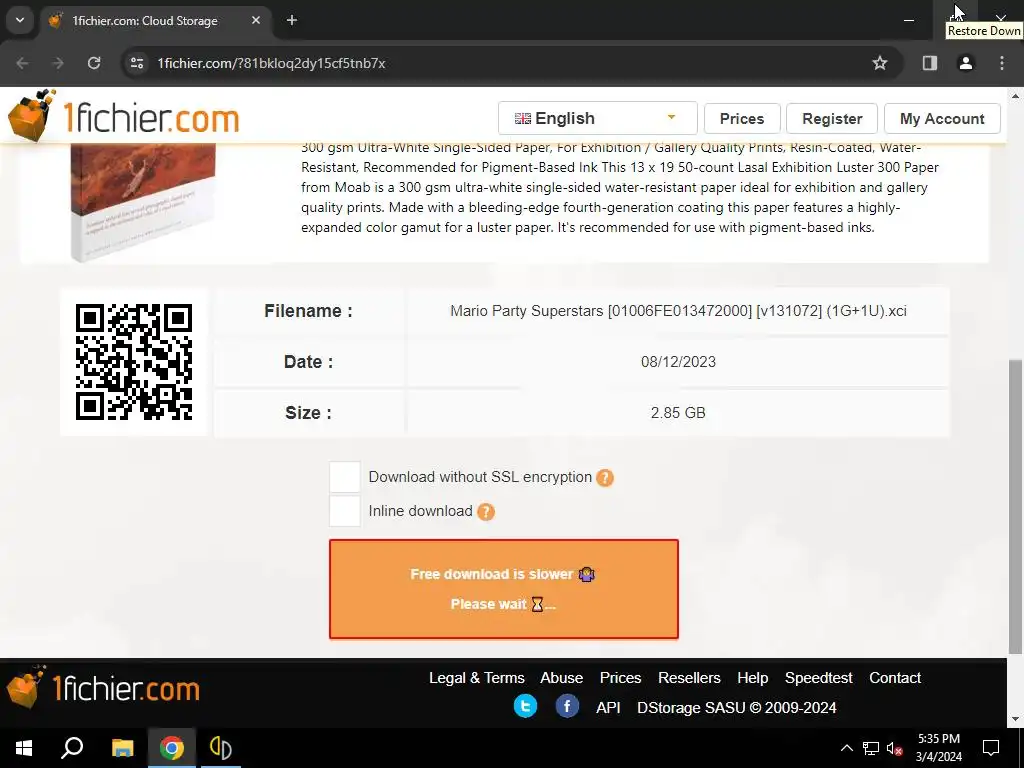This screenshot has width=1024, height=768.
Task: Reload the page with the refresh icon
Action: pos(94,63)
